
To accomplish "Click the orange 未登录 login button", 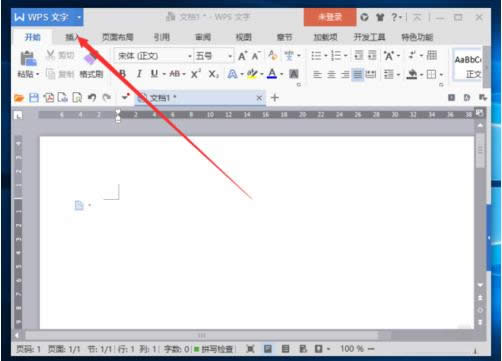I will pyautogui.click(x=330, y=17).
